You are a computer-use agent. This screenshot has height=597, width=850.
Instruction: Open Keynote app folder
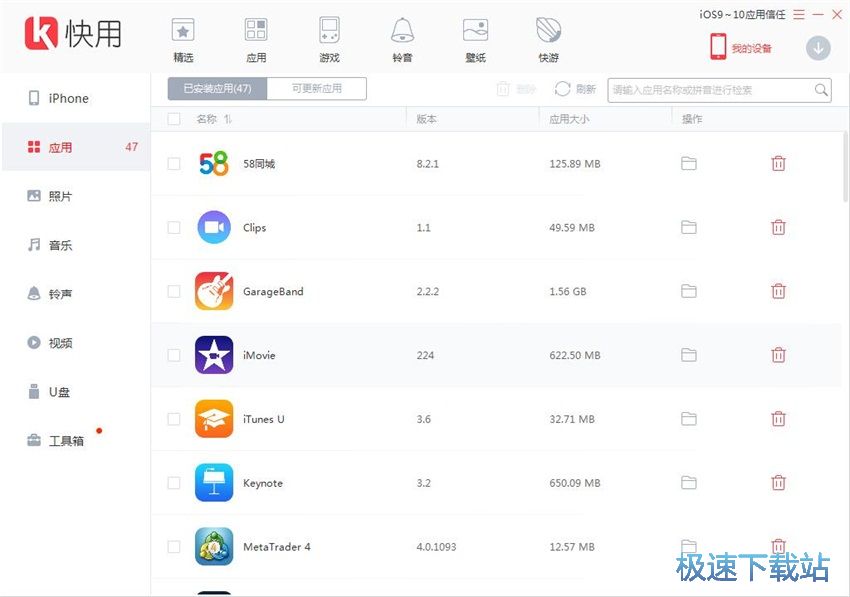click(688, 483)
